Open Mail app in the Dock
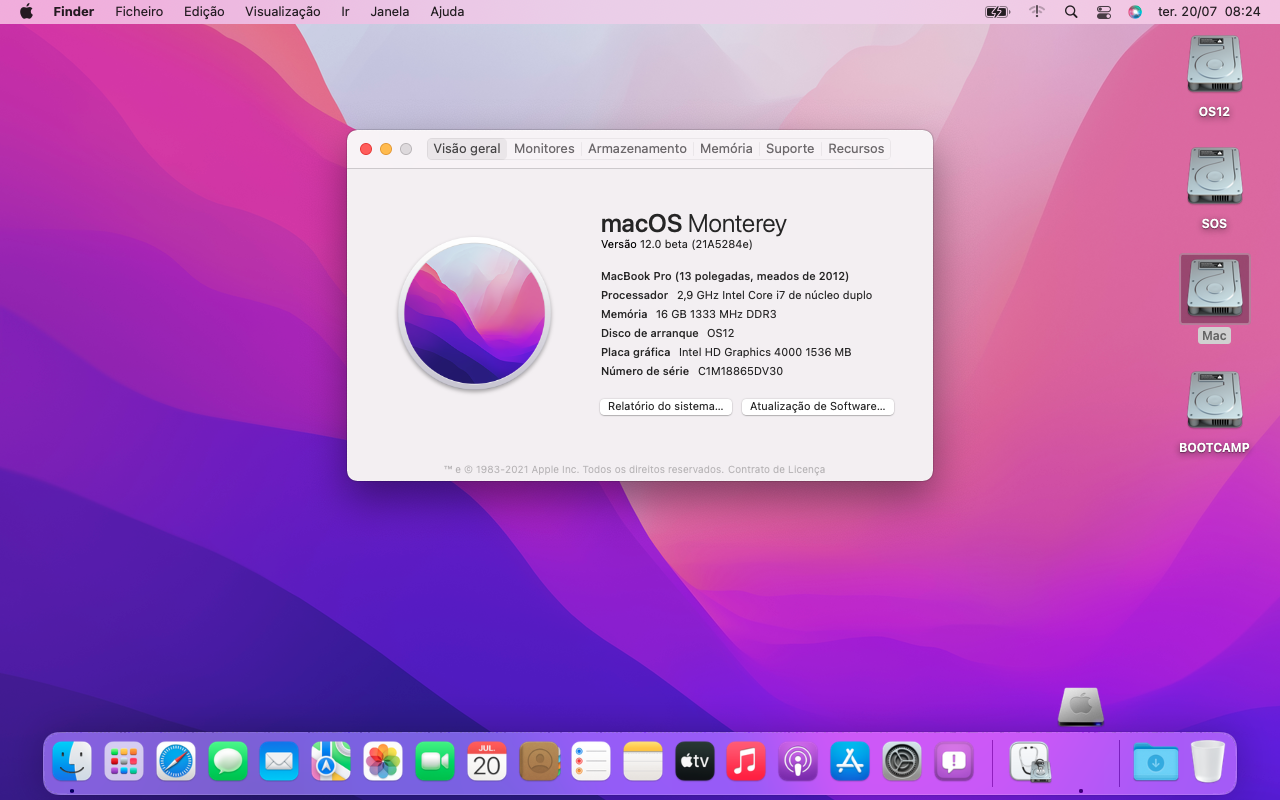The width and height of the screenshot is (1280, 800). [279, 761]
